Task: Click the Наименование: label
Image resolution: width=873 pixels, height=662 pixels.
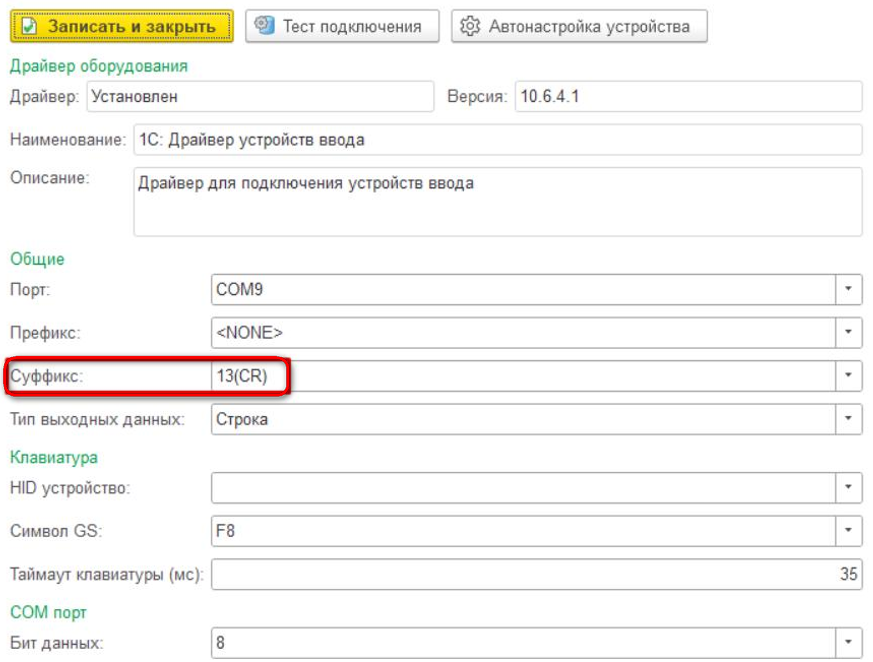Action: (x=68, y=139)
